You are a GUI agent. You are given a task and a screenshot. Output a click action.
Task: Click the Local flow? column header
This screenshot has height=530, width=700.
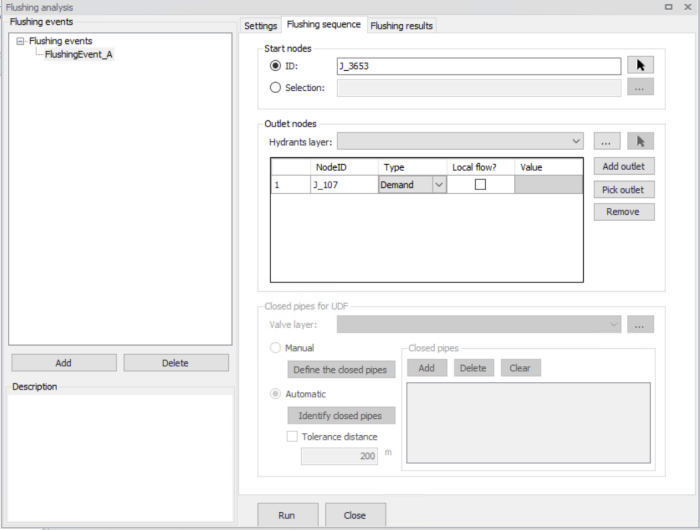pos(481,167)
